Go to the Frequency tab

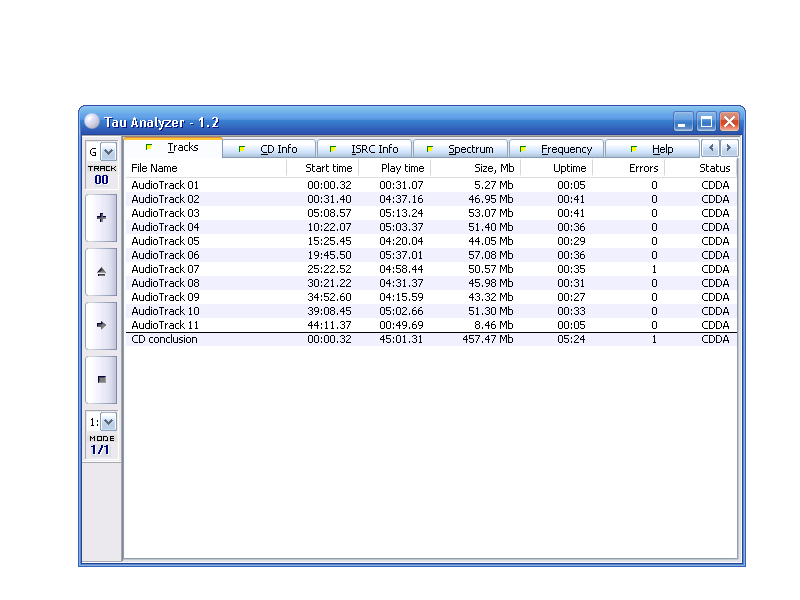click(557, 149)
